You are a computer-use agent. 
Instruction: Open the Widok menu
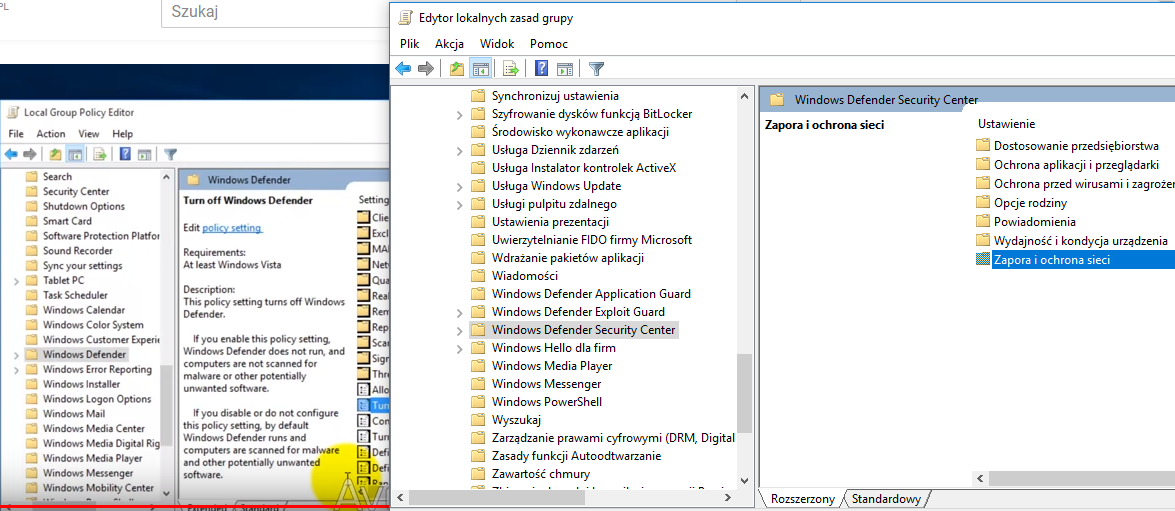tap(497, 43)
